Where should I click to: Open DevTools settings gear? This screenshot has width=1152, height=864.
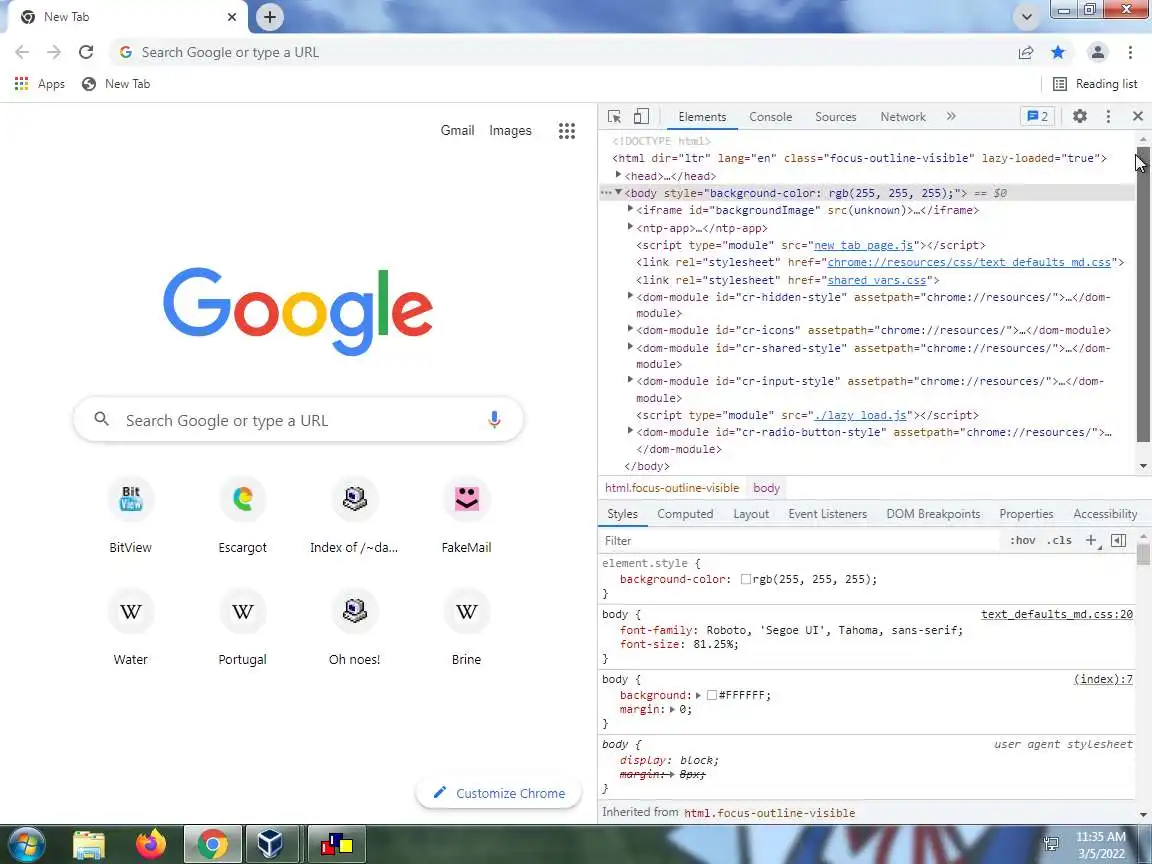coord(1079,116)
